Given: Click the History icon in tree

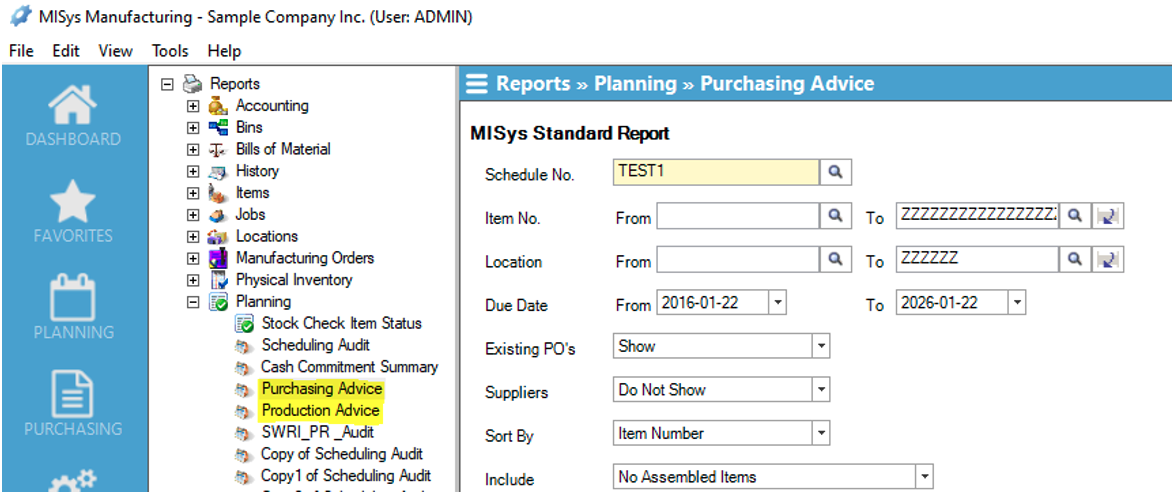Looking at the screenshot, I should click(x=218, y=171).
